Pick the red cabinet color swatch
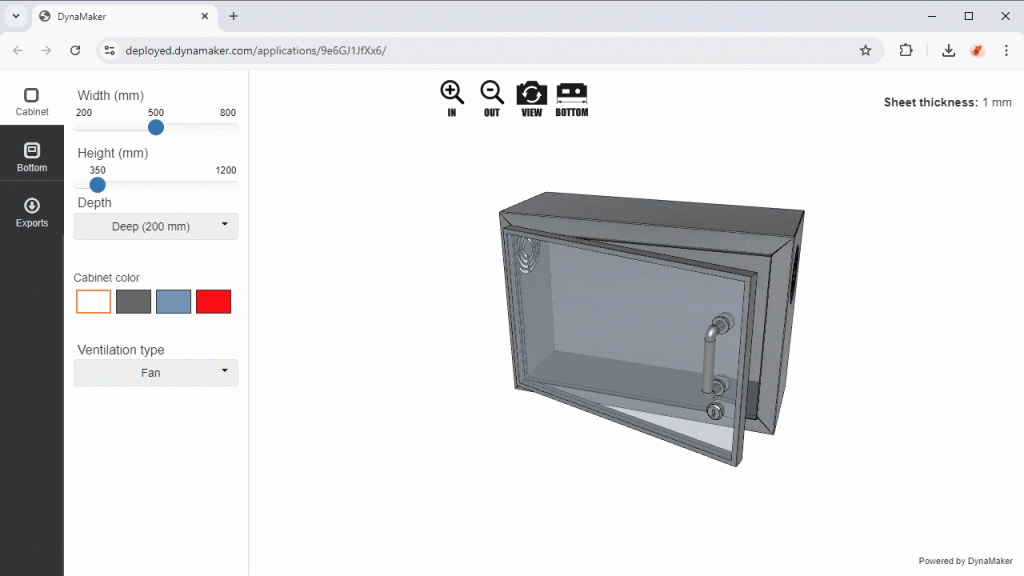Image resolution: width=1024 pixels, height=576 pixels. tap(214, 302)
